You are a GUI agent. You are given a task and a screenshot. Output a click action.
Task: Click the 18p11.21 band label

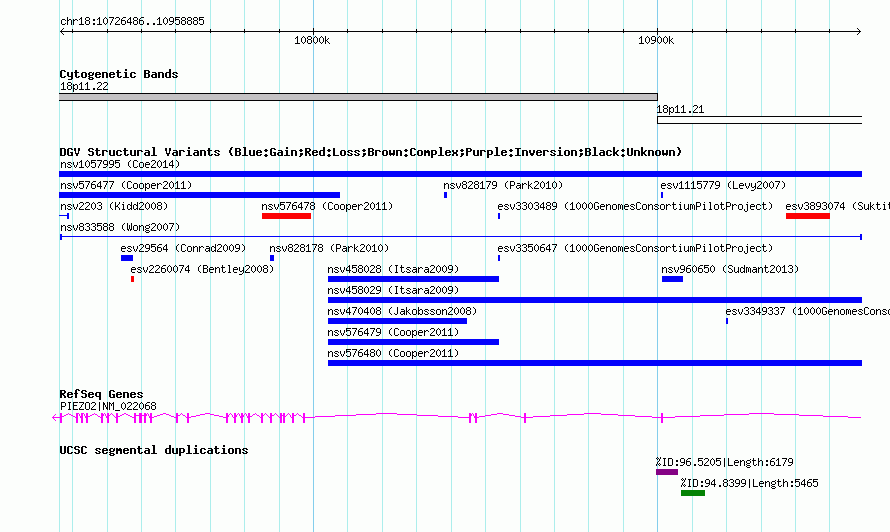680,109
